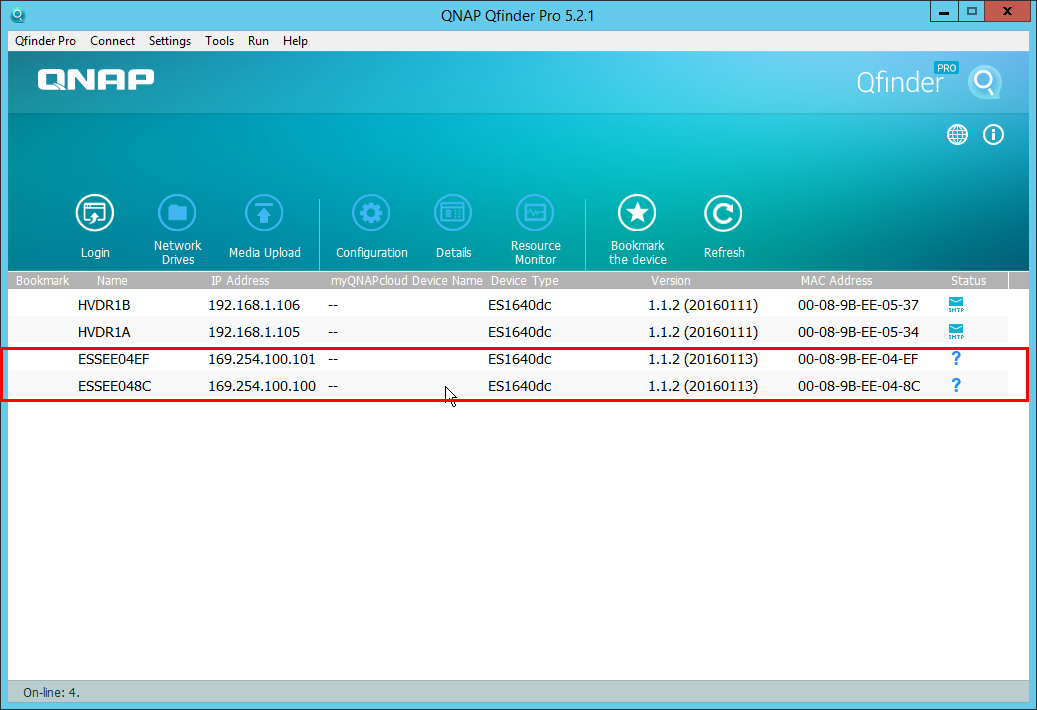This screenshot has height=710, width=1037.
Task: Open the Settings menu
Action: (x=169, y=41)
